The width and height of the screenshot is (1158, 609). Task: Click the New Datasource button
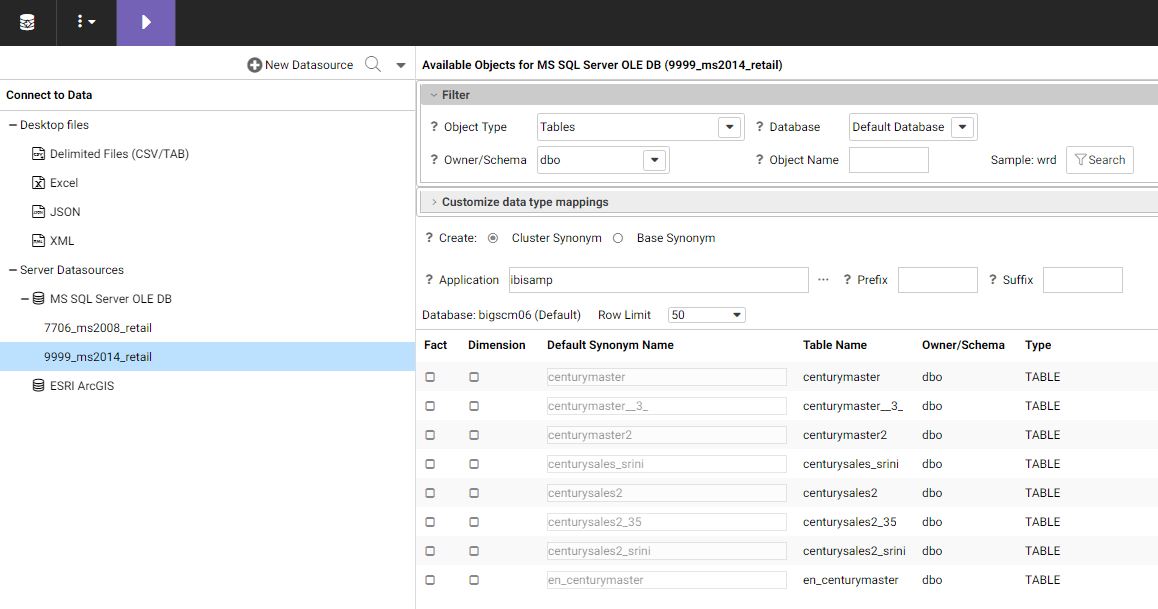[300, 65]
